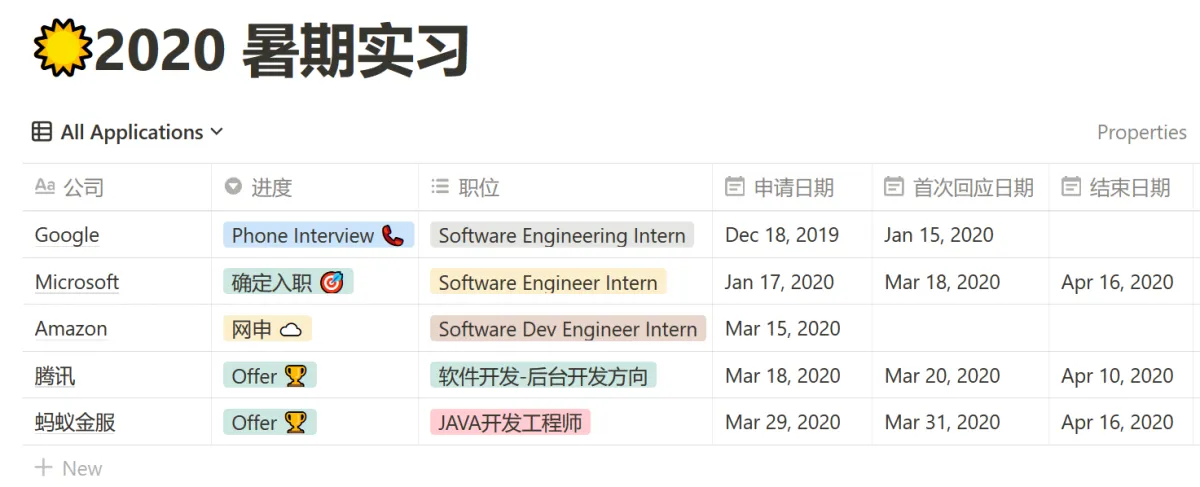Select the pink JAVA开发工程师 position tag

pos(510,423)
